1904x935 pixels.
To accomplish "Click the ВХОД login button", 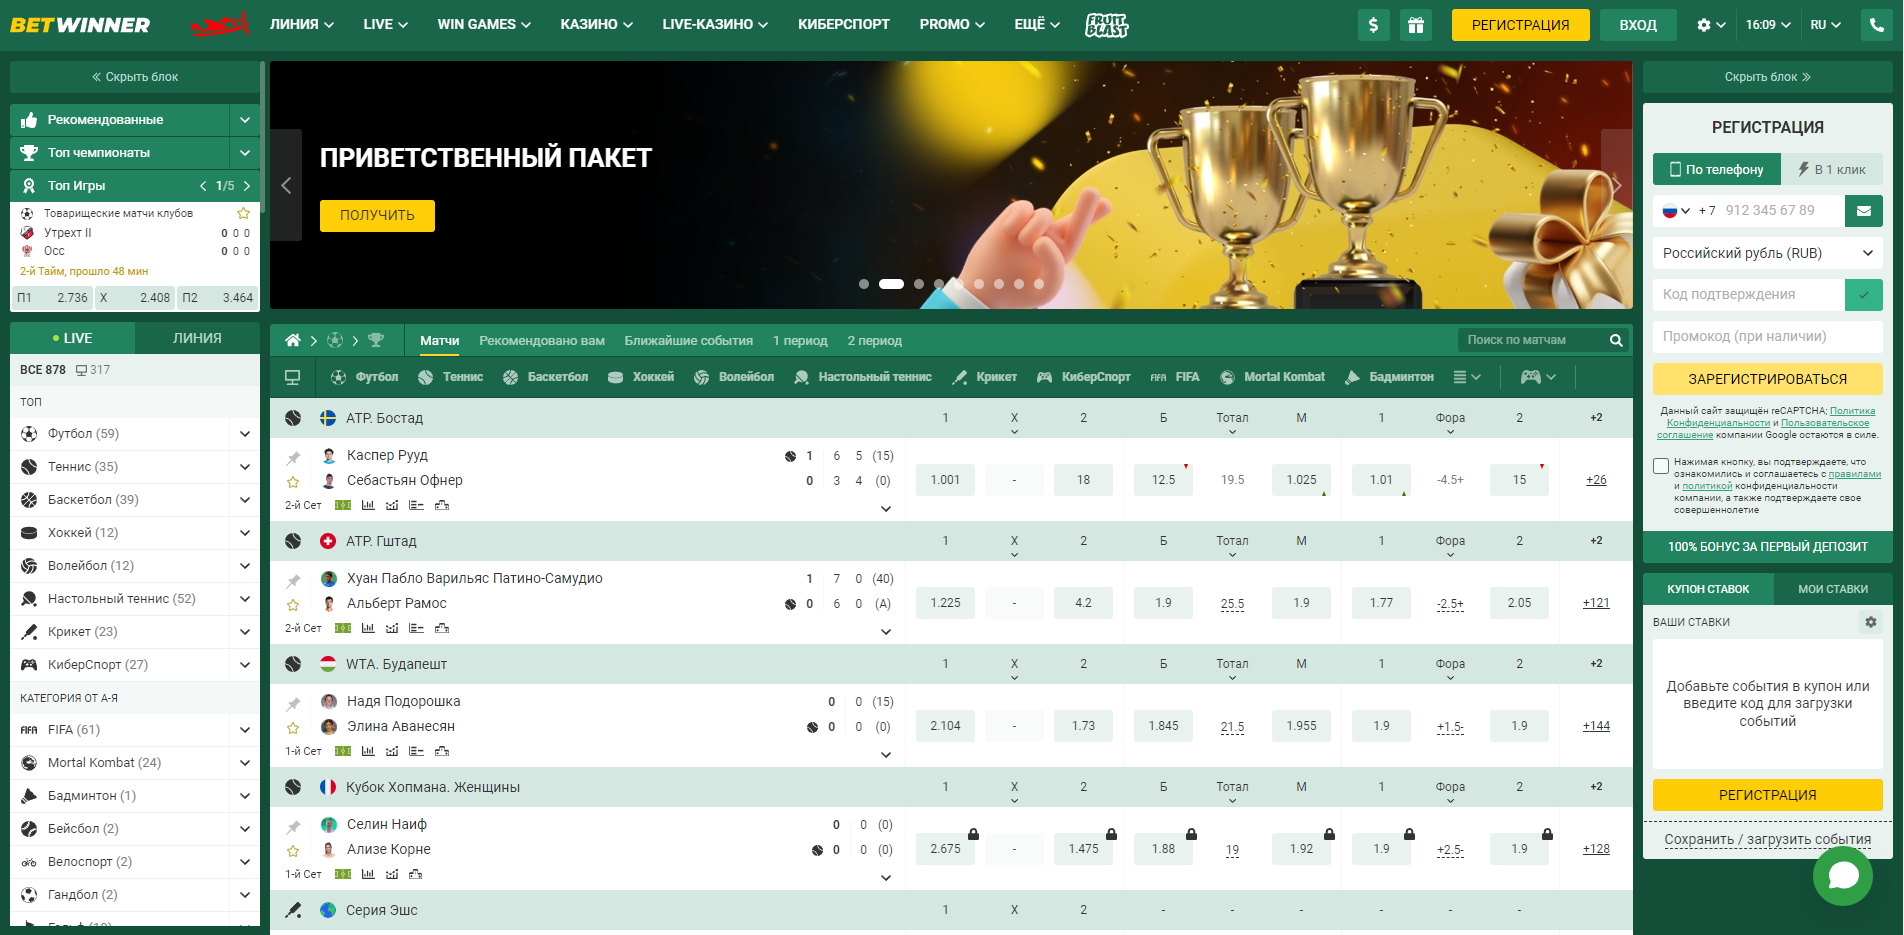I will (1638, 25).
